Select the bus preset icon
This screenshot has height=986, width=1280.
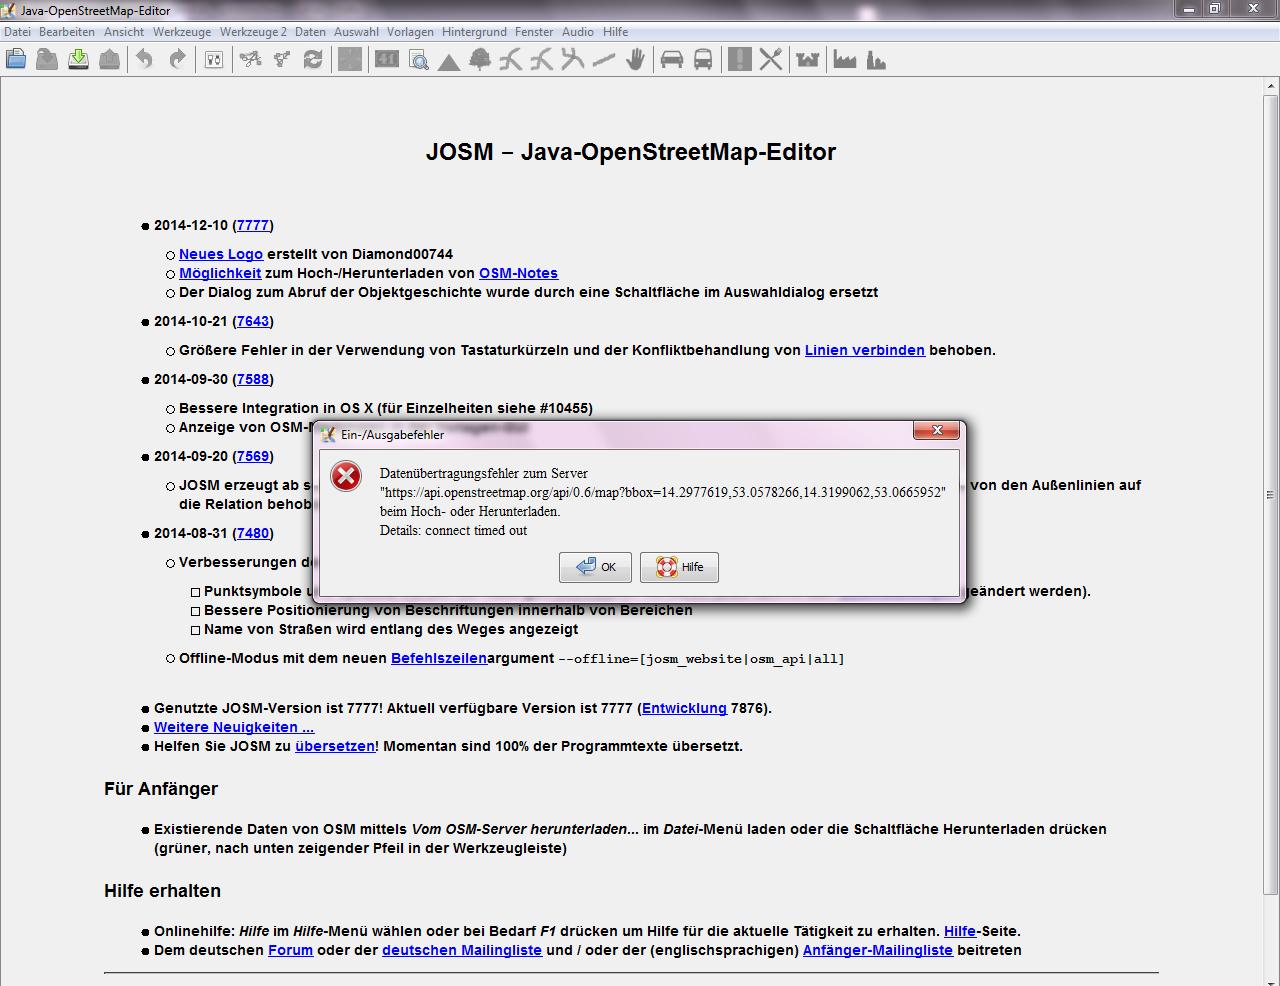pos(703,60)
